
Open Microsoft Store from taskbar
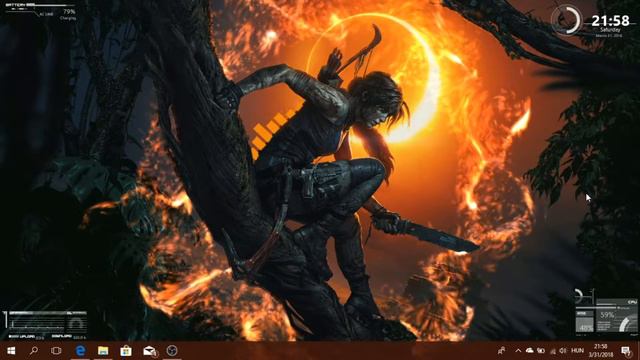126,351
